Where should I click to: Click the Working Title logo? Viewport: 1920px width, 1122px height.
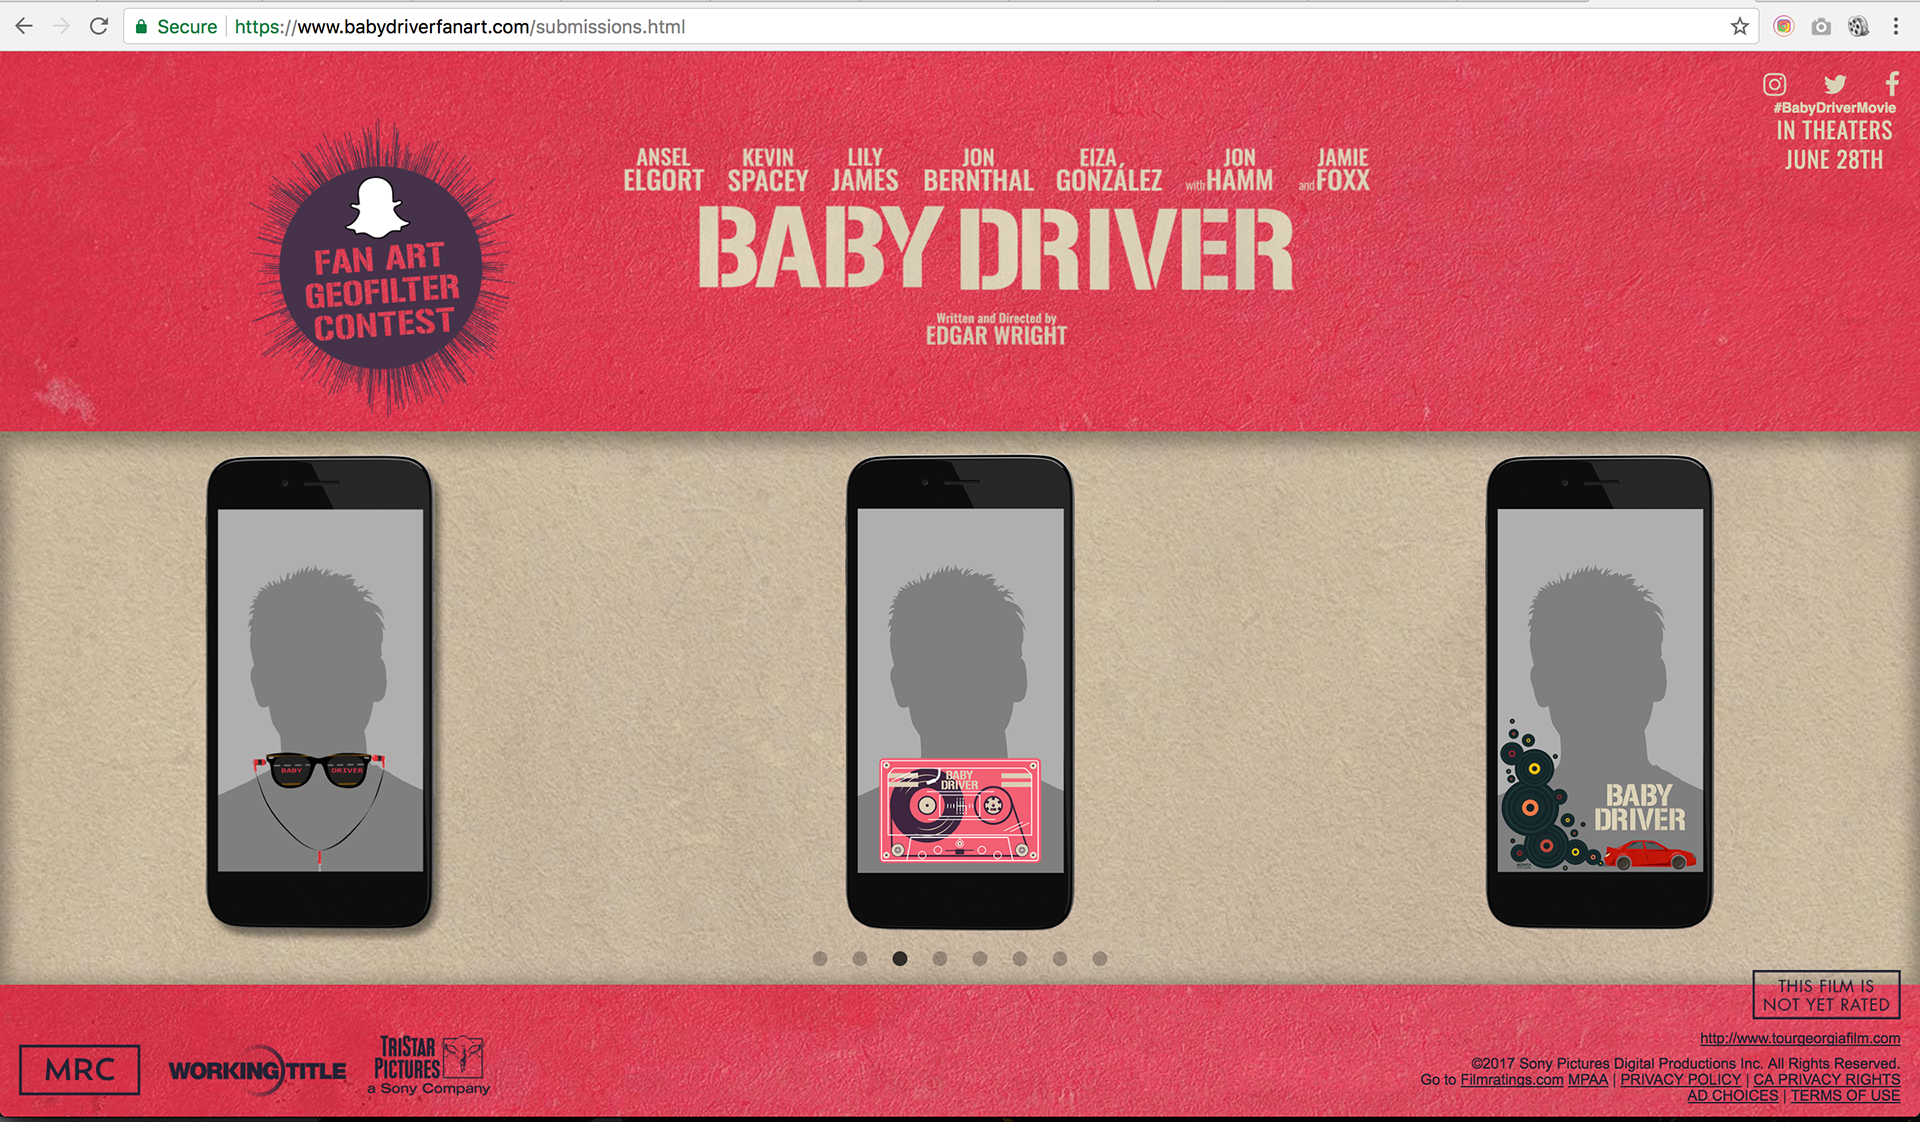(x=257, y=1071)
